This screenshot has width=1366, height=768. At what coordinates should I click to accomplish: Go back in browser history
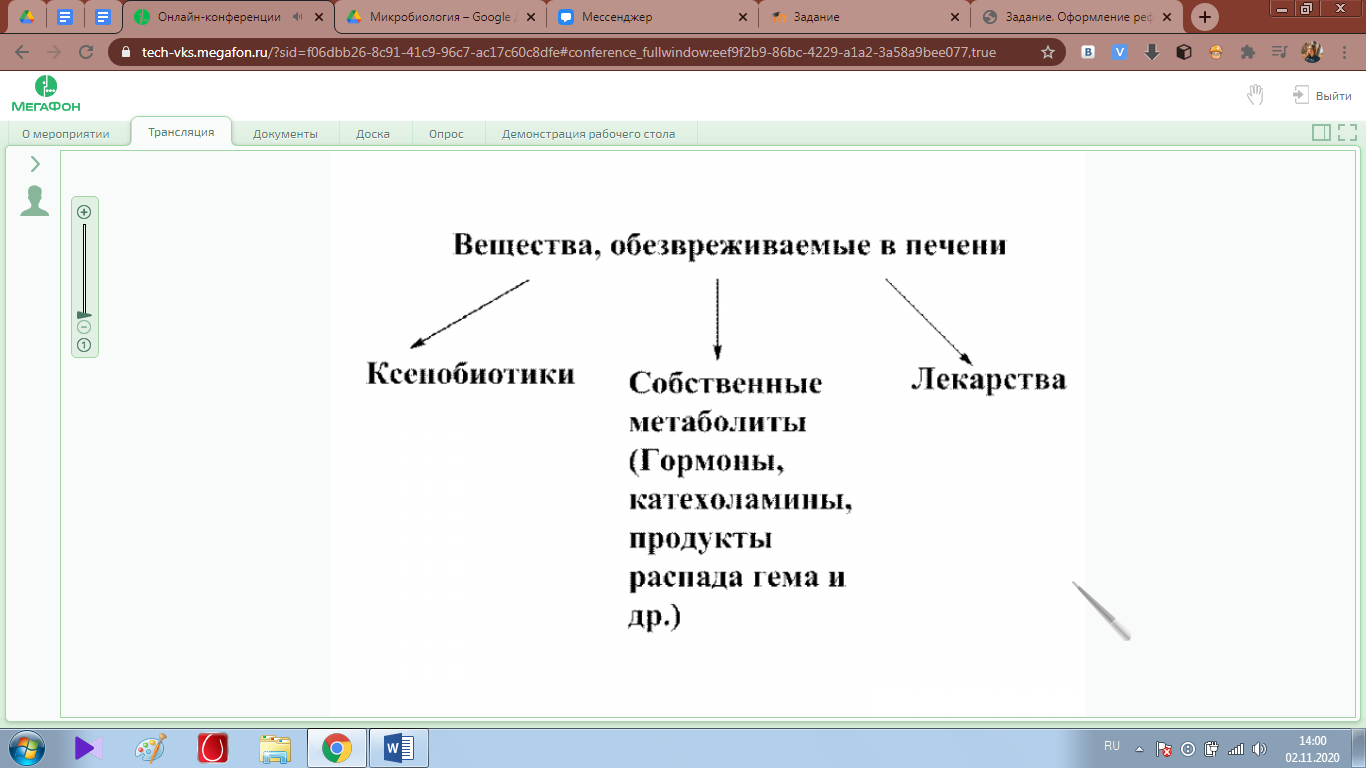pos(22,52)
